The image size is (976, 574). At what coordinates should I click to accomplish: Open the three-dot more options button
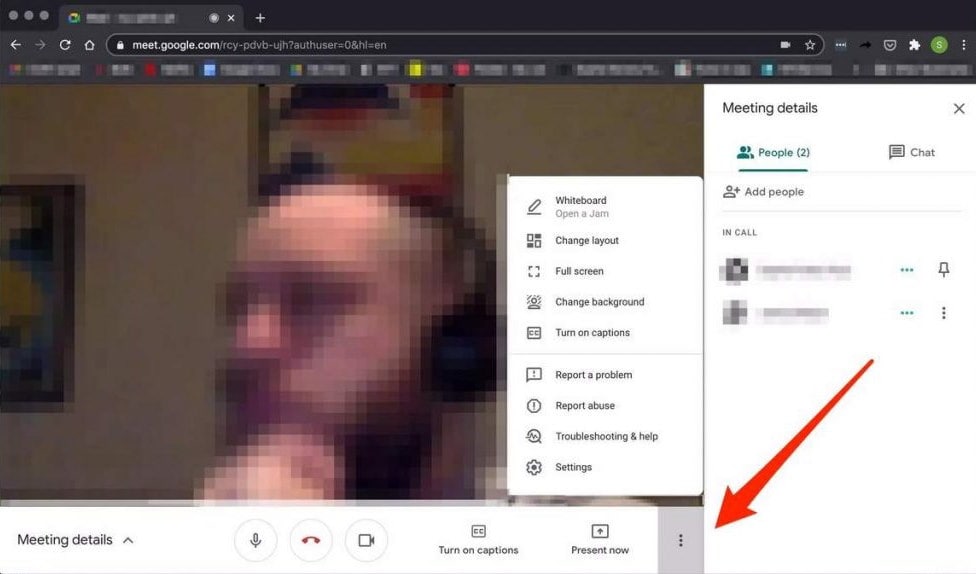(x=680, y=540)
